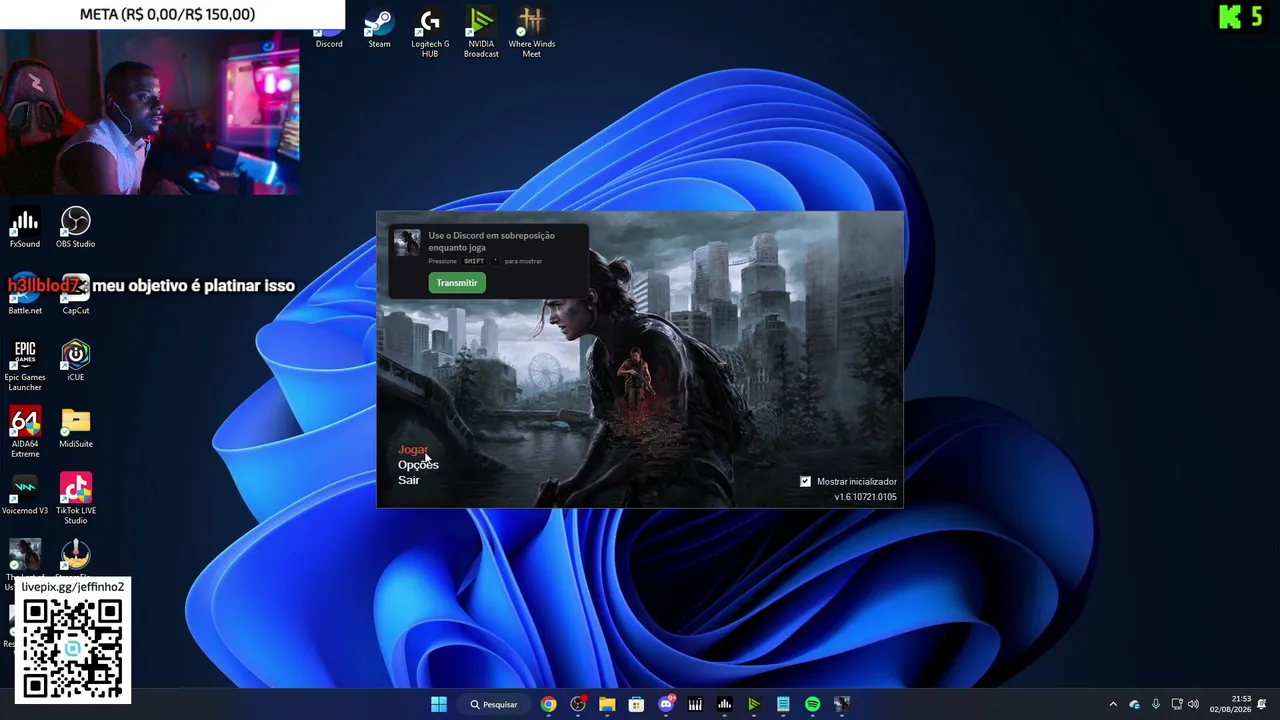The image size is (1280, 720).
Task: Uncheck the Mostrar inicializador checkbox
Action: pyautogui.click(x=805, y=482)
